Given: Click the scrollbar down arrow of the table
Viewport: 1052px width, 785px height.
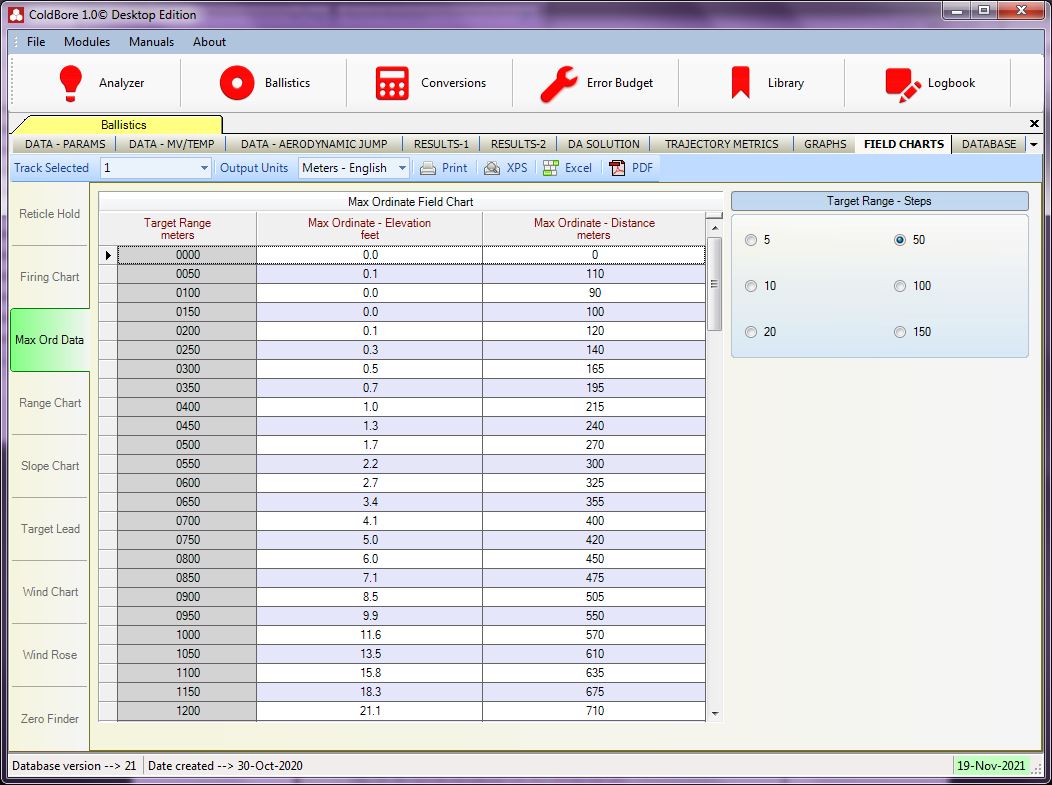Looking at the screenshot, I should [x=715, y=714].
